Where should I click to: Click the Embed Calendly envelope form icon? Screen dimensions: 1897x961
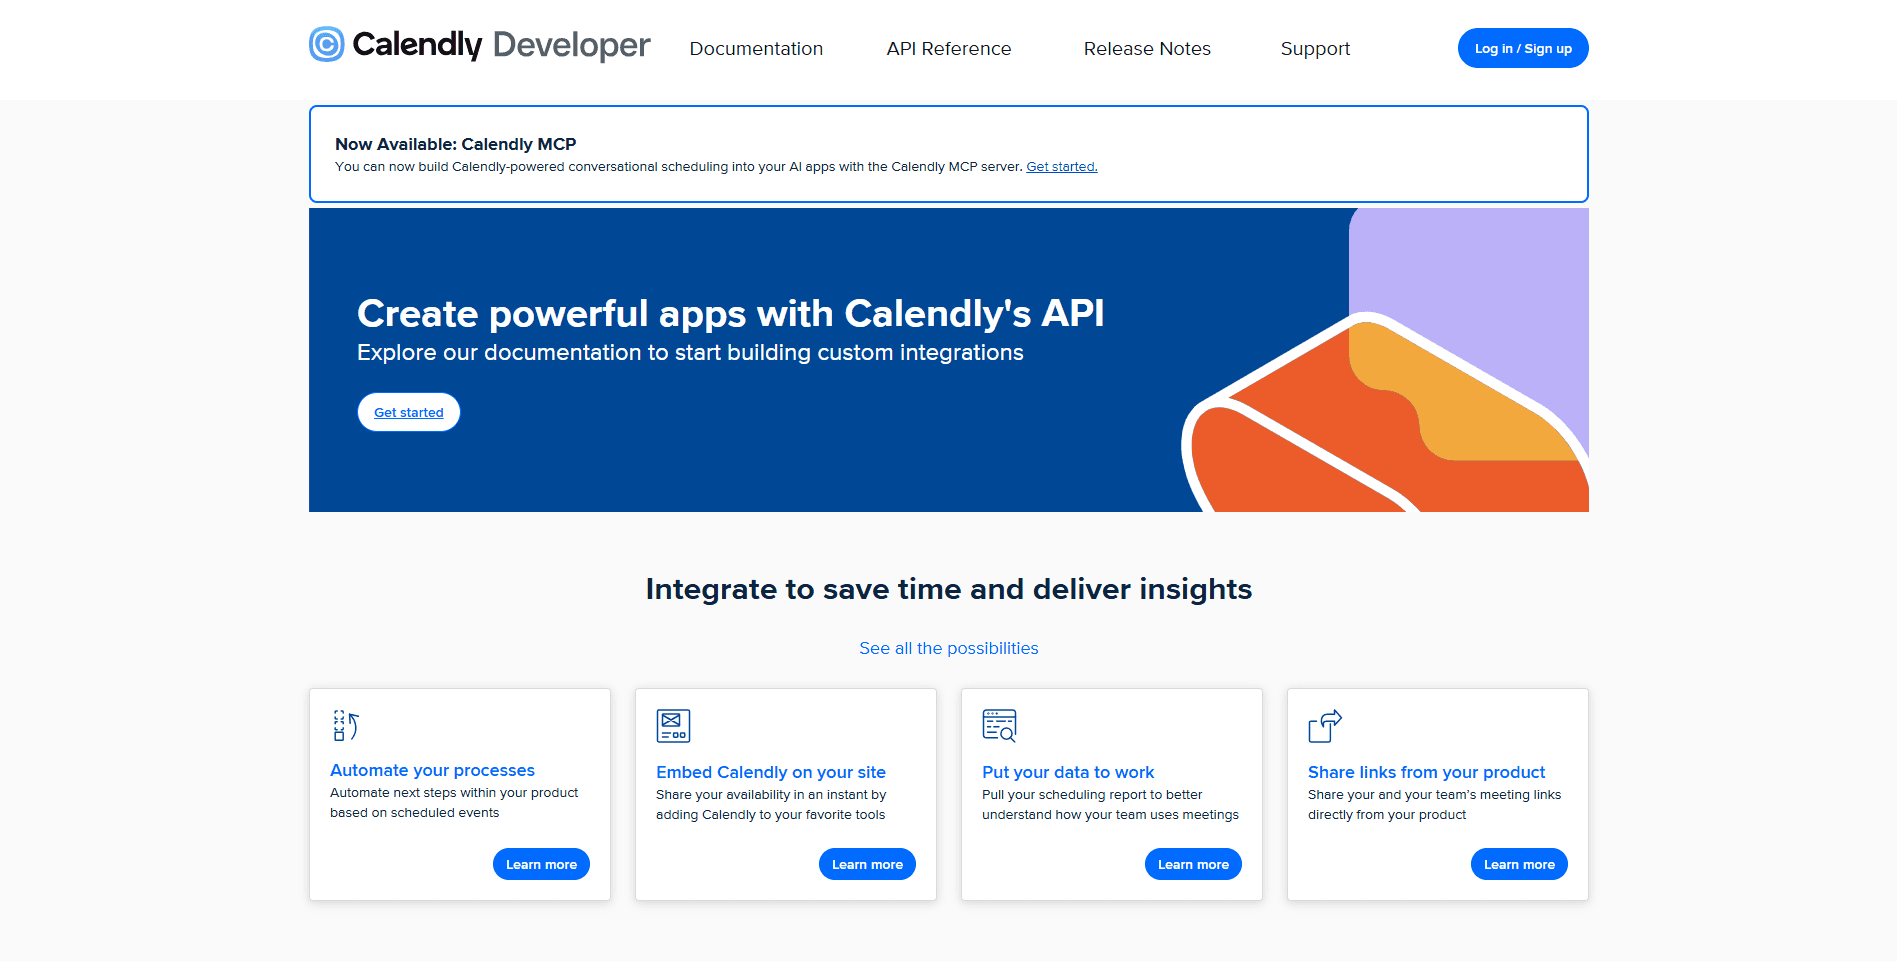(x=673, y=726)
